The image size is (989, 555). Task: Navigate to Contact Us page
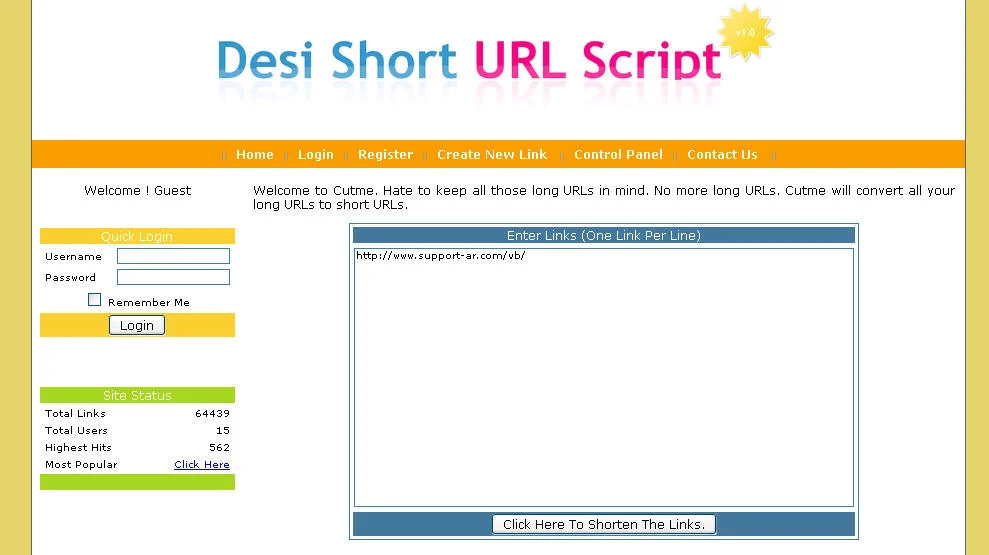coord(722,155)
